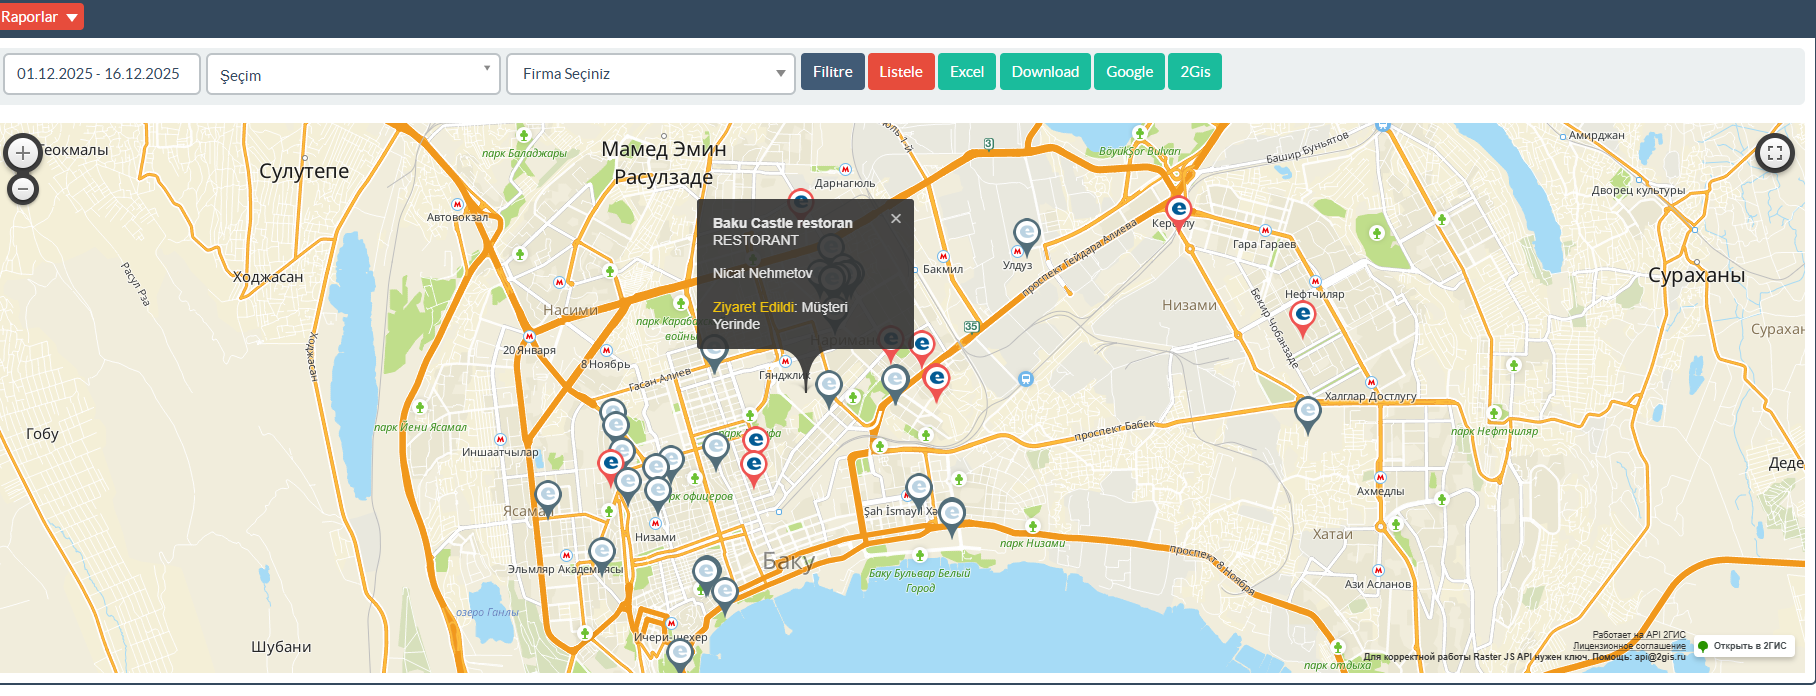This screenshot has width=1816, height=696.
Task: Export data with Excel button
Action: (966, 72)
